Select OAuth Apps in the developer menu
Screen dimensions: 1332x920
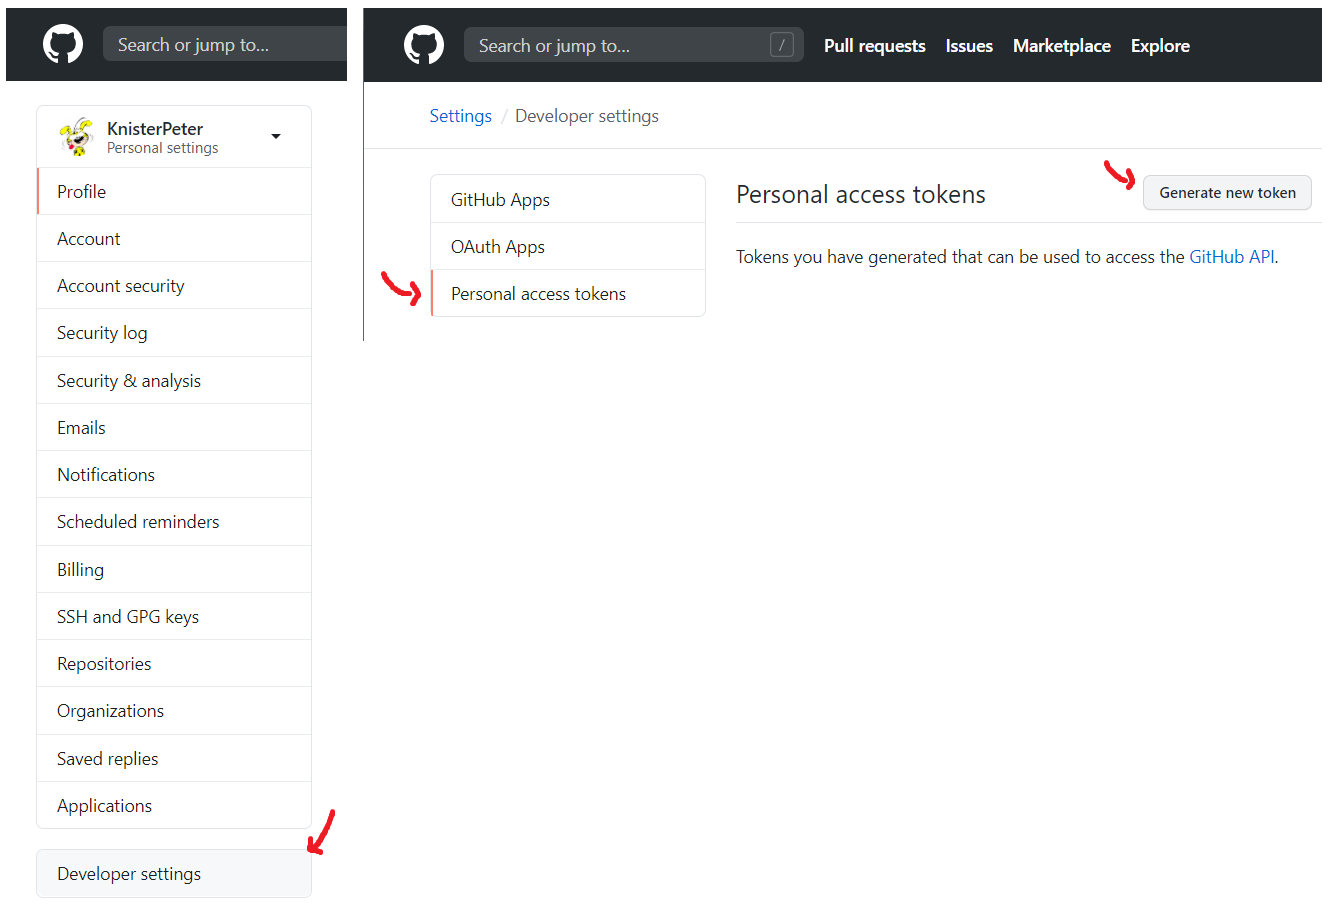pyautogui.click(x=568, y=246)
